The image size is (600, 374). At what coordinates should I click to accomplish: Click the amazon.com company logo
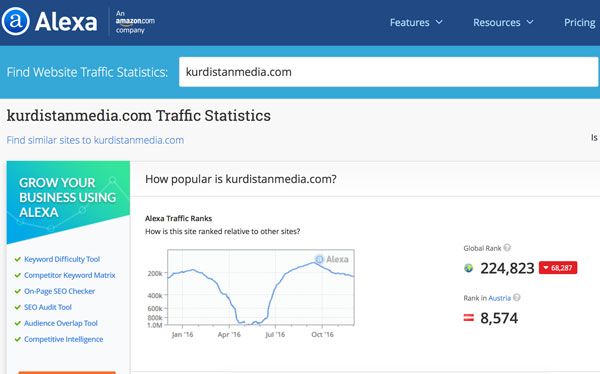coord(135,21)
